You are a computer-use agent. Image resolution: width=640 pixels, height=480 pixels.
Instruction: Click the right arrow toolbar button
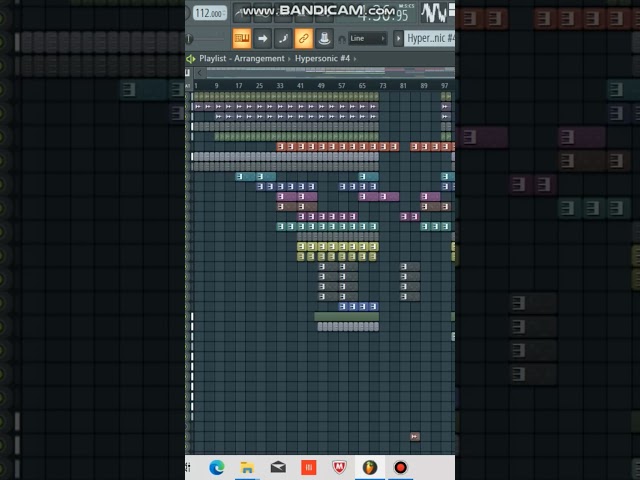262,38
